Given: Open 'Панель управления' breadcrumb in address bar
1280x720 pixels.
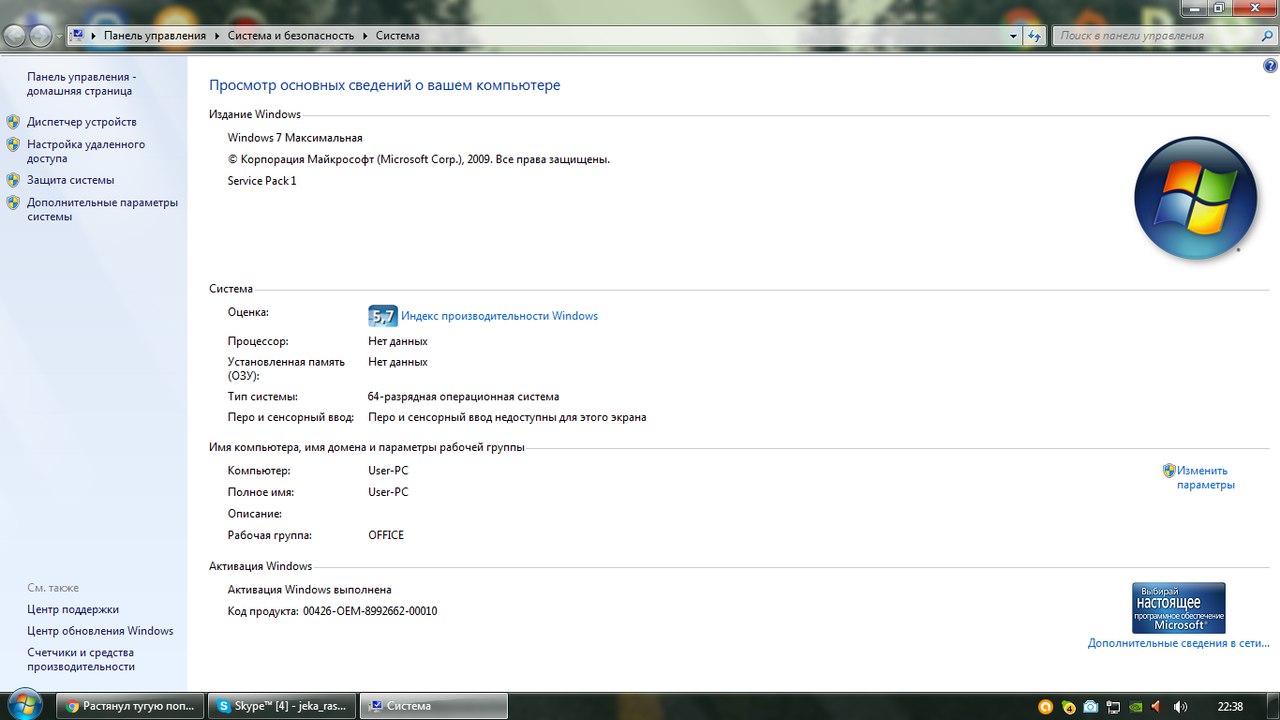Looking at the screenshot, I should tap(154, 36).
